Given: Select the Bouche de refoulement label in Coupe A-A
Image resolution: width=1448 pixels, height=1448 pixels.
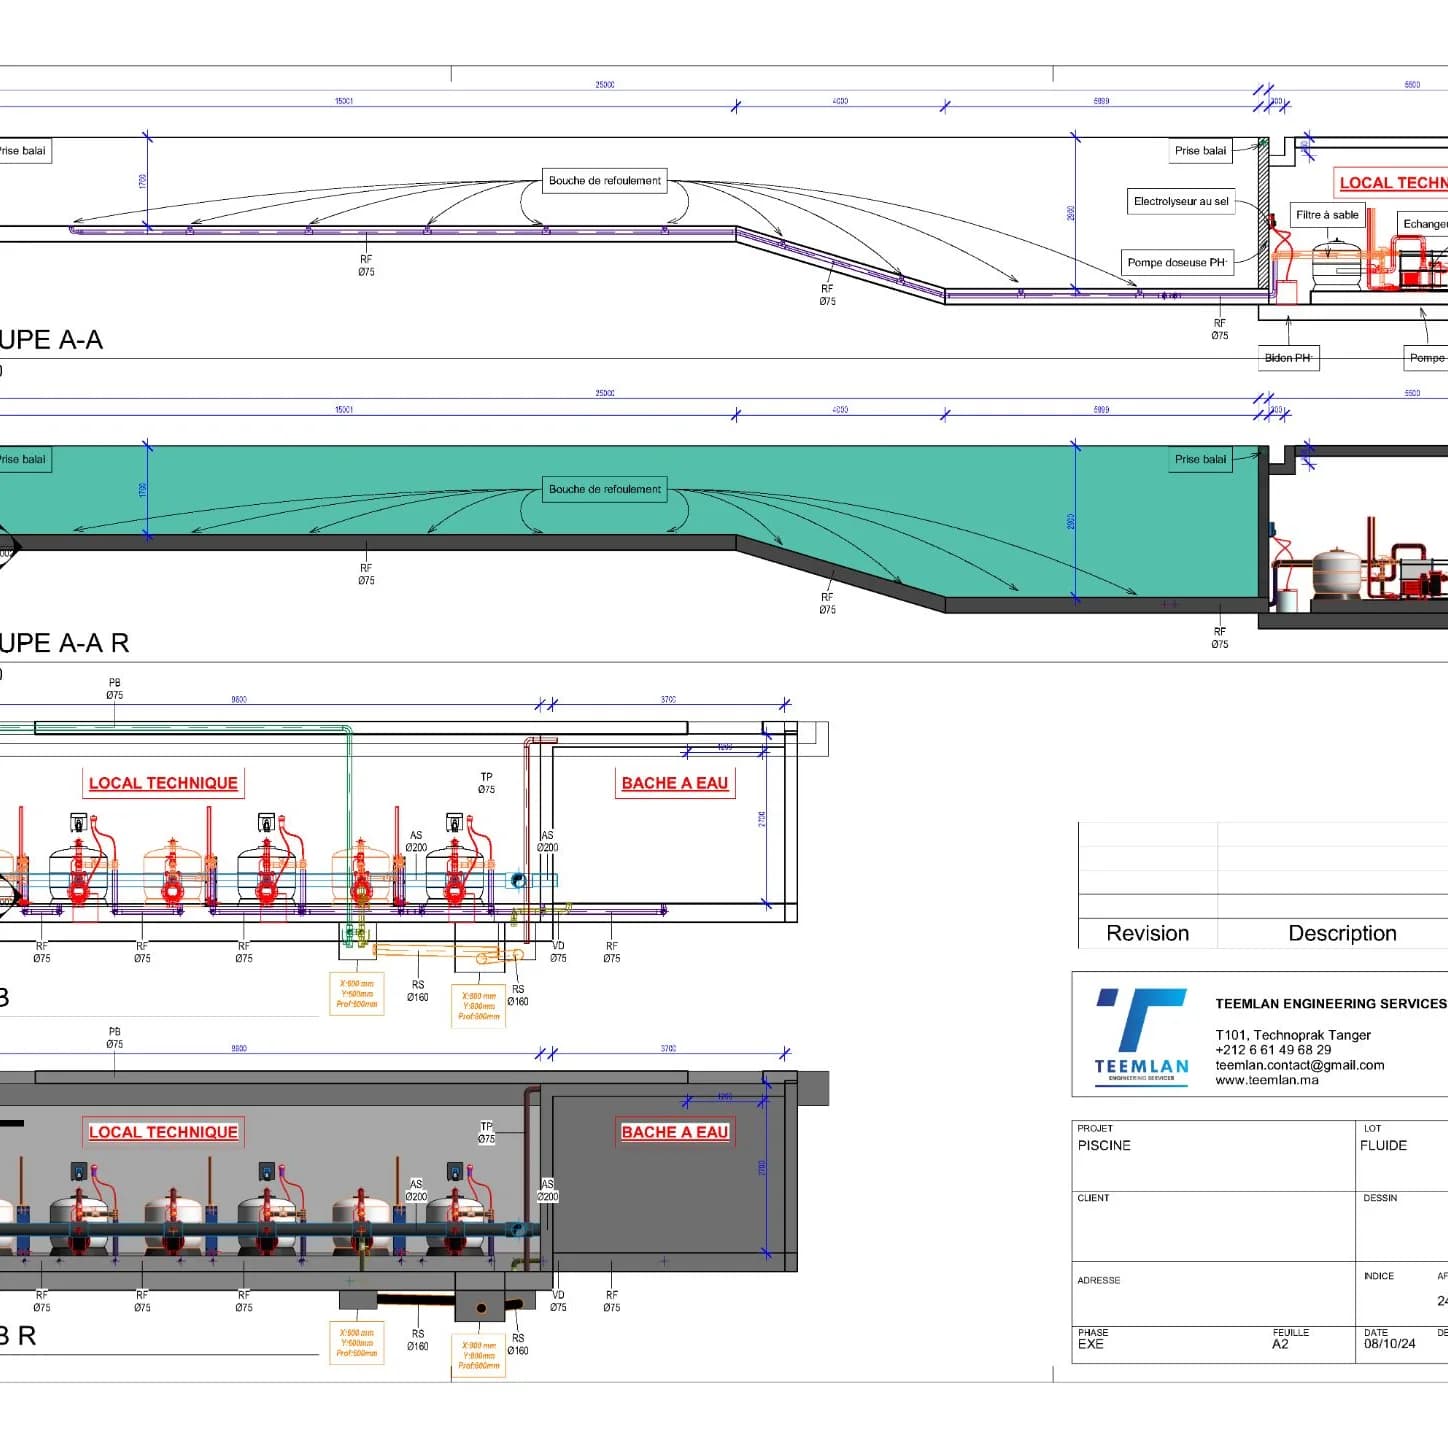Looking at the screenshot, I should 604,181.
